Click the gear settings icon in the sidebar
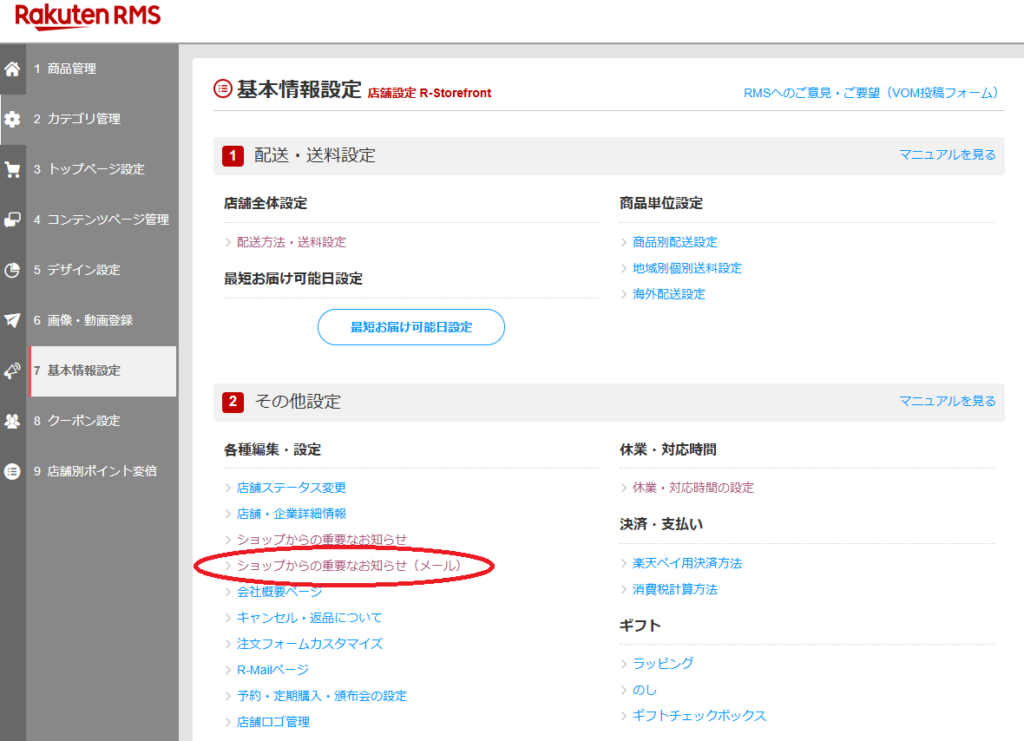This screenshot has width=1024, height=741. click(12, 119)
